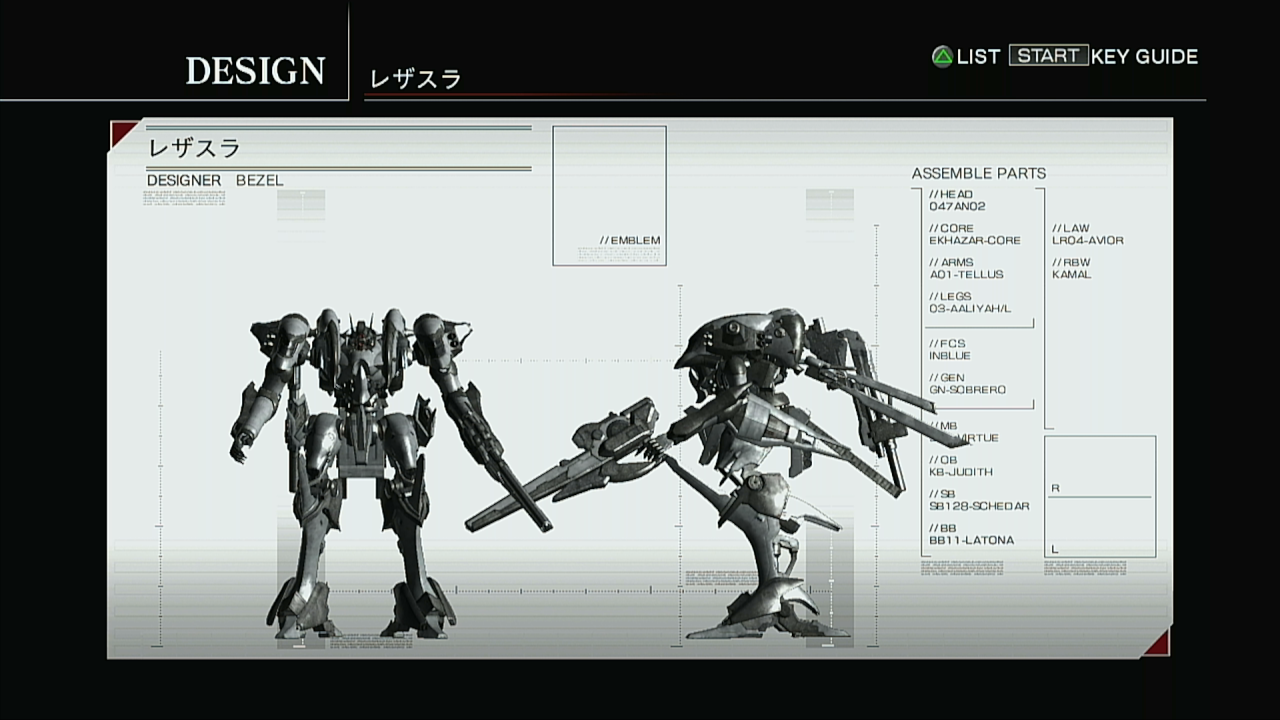Click the レザスラ design name on the sheet
This screenshot has height=720, width=1280.
pyautogui.click(x=194, y=148)
